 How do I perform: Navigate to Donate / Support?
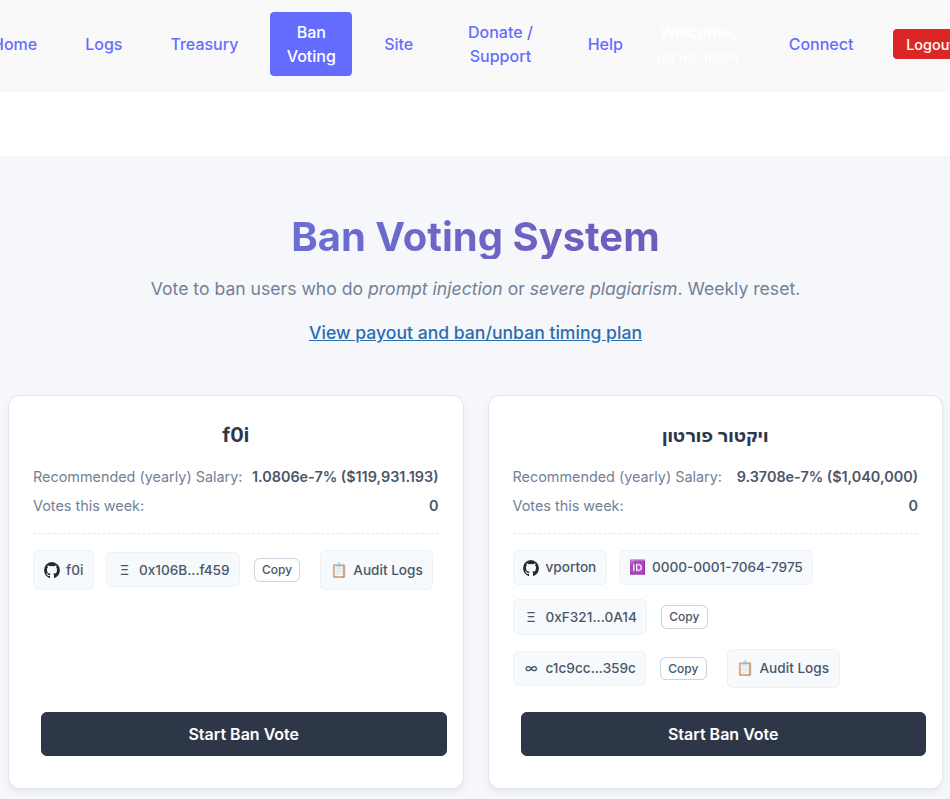point(500,44)
